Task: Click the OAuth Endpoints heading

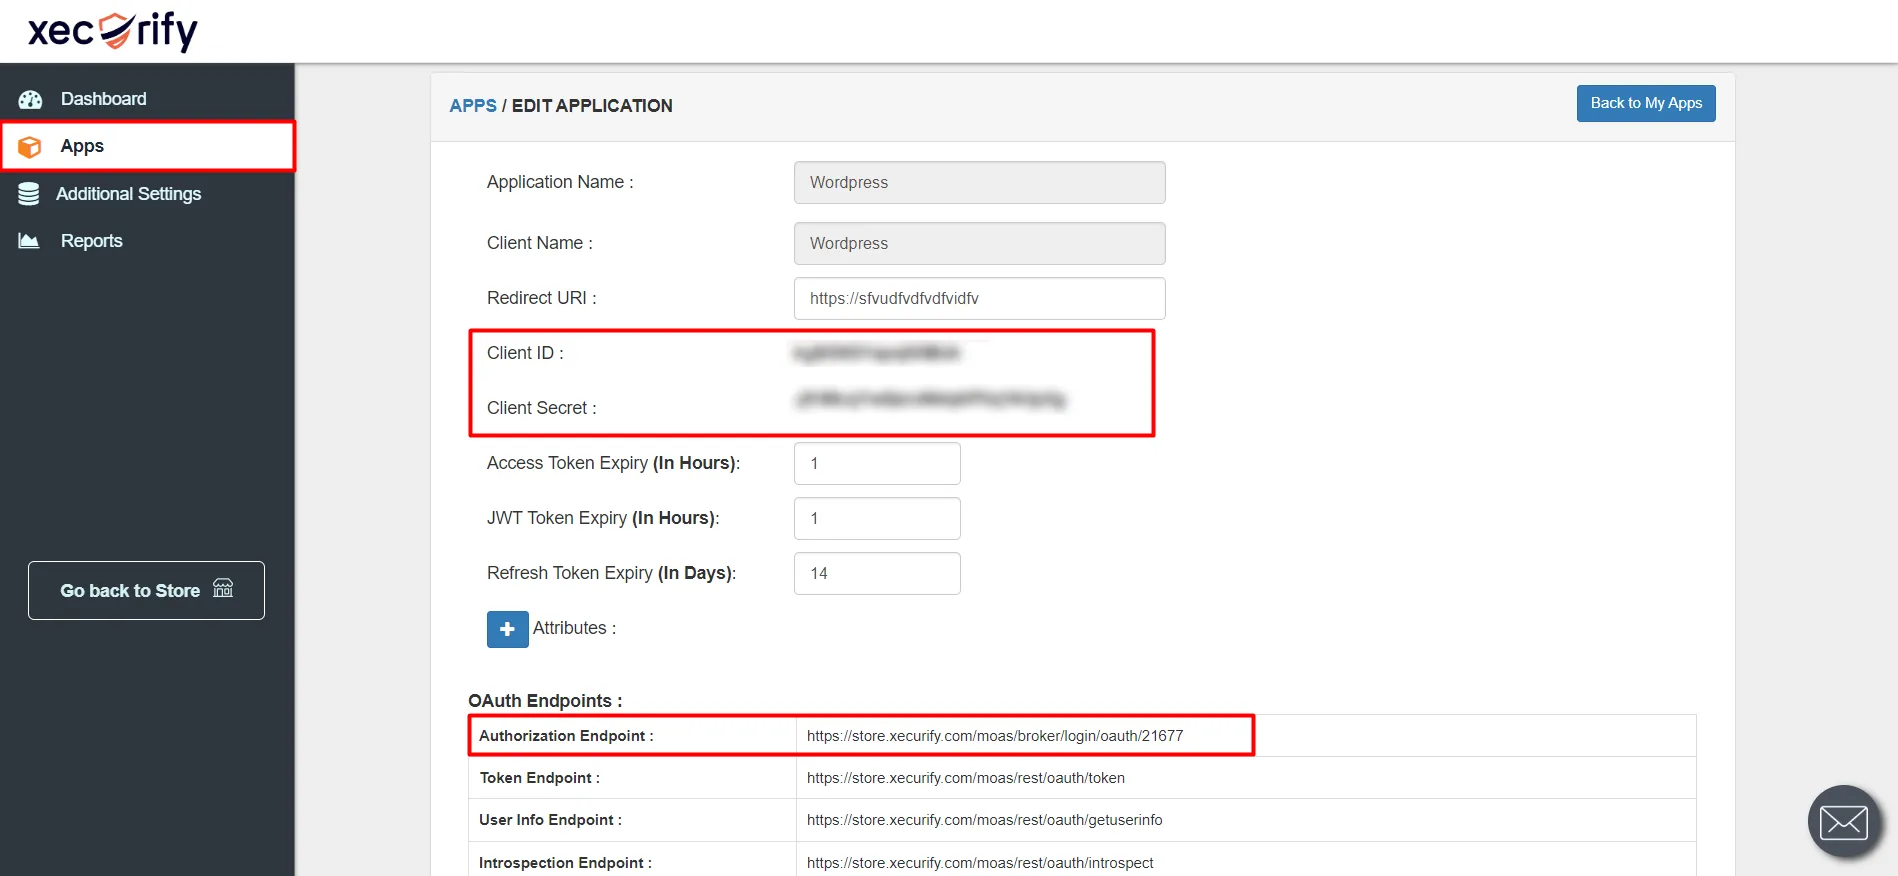Action: (x=545, y=701)
